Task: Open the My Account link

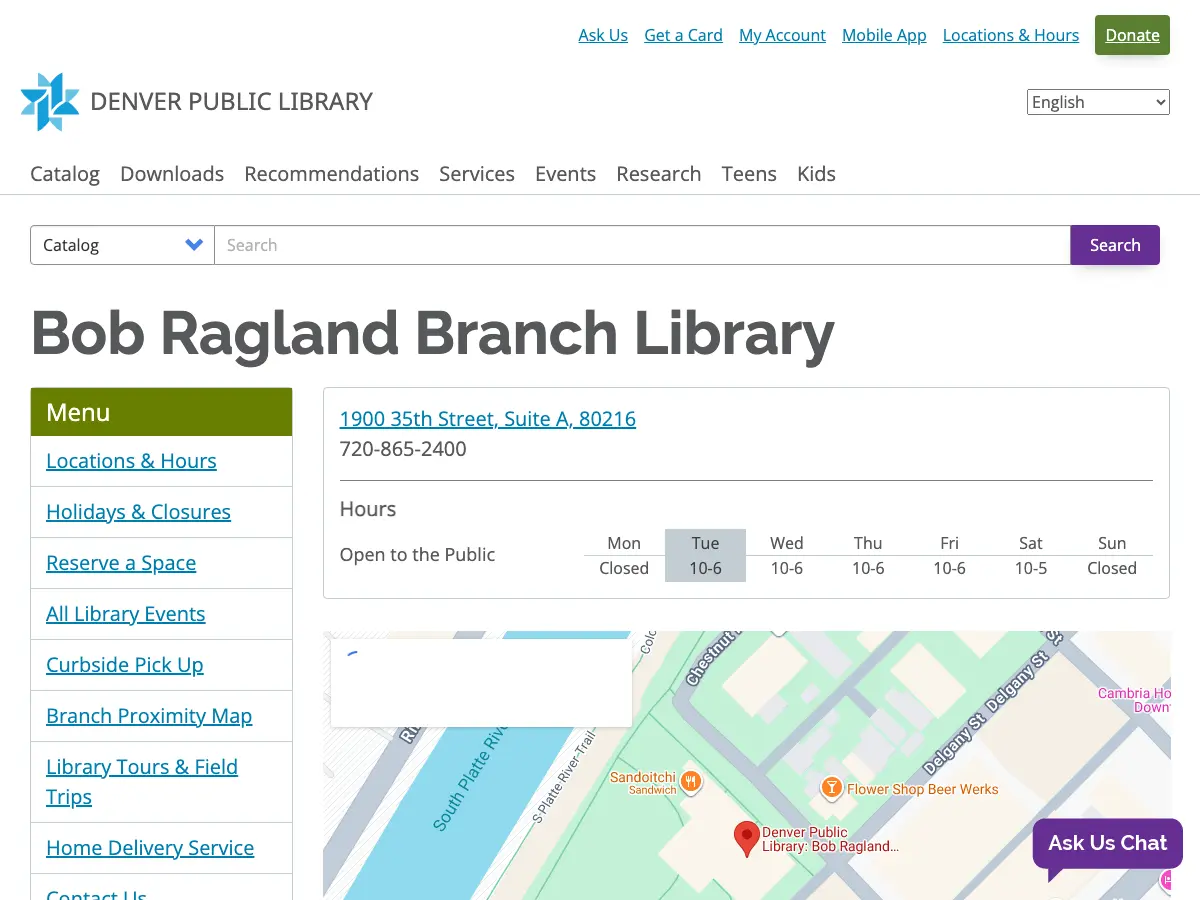Action: (782, 35)
